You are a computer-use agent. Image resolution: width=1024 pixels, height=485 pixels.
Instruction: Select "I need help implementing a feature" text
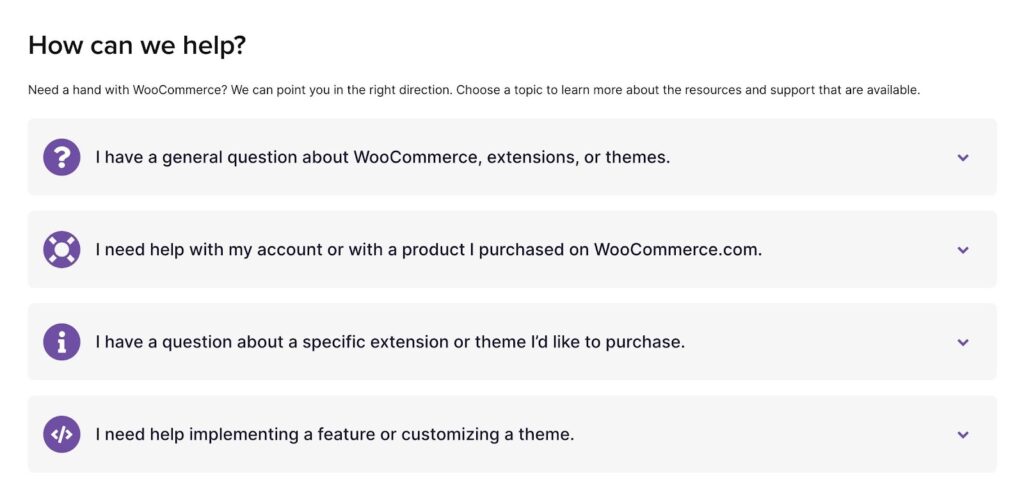coord(334,435)
